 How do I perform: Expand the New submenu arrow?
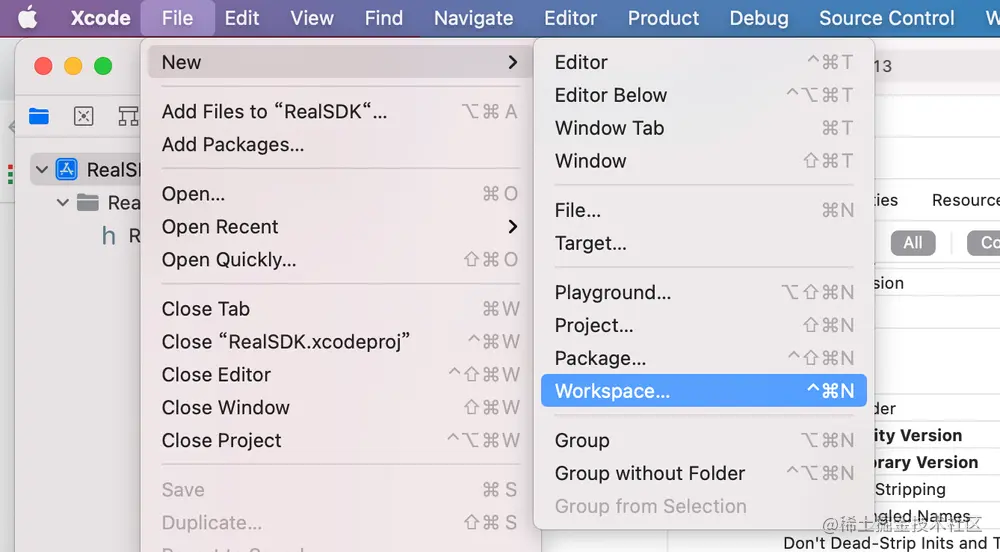point(512,62)
